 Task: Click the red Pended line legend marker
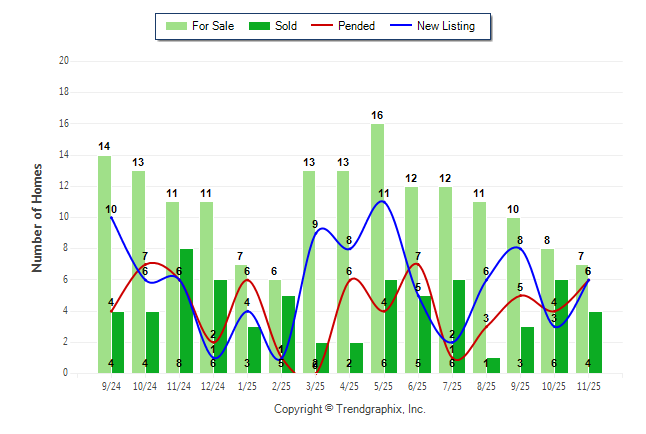point(320,26)
